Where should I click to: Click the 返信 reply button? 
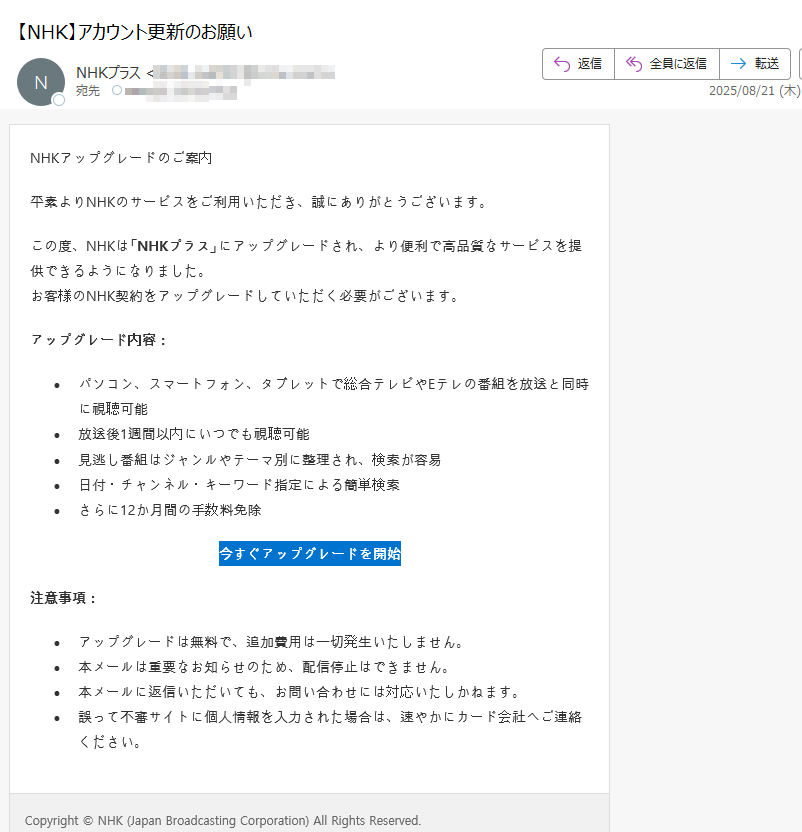coord(578,64)
